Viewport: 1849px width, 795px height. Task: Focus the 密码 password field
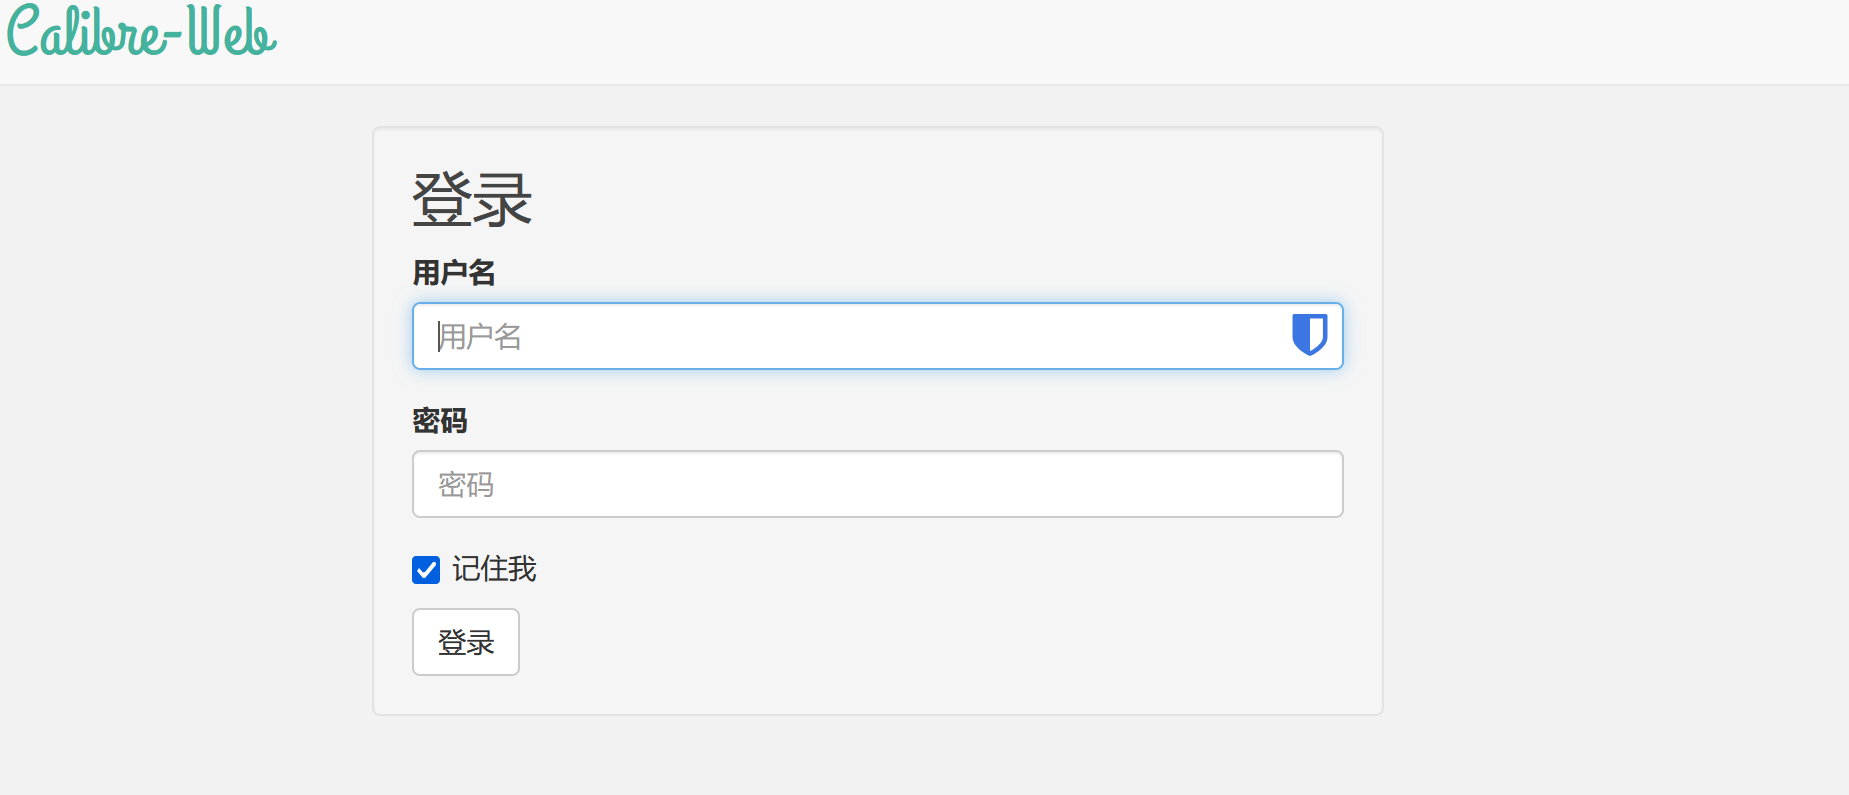click(x=877, y=484)
